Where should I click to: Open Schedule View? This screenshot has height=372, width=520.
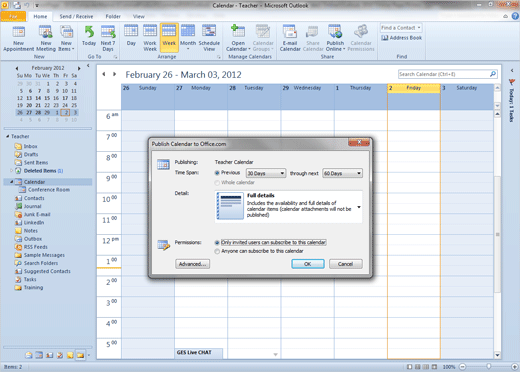(x=209, y=39)
